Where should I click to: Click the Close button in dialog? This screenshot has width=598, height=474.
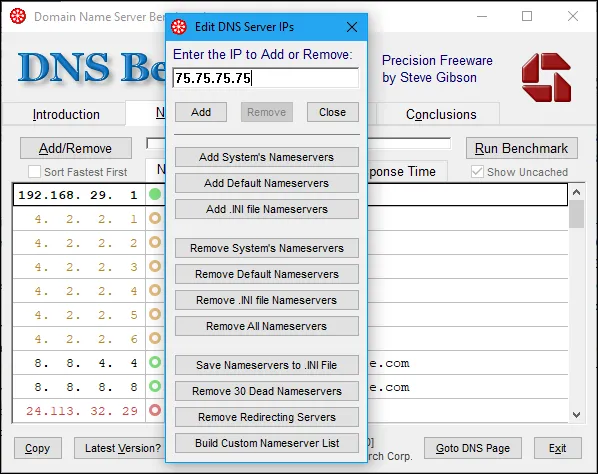point(333,112)
